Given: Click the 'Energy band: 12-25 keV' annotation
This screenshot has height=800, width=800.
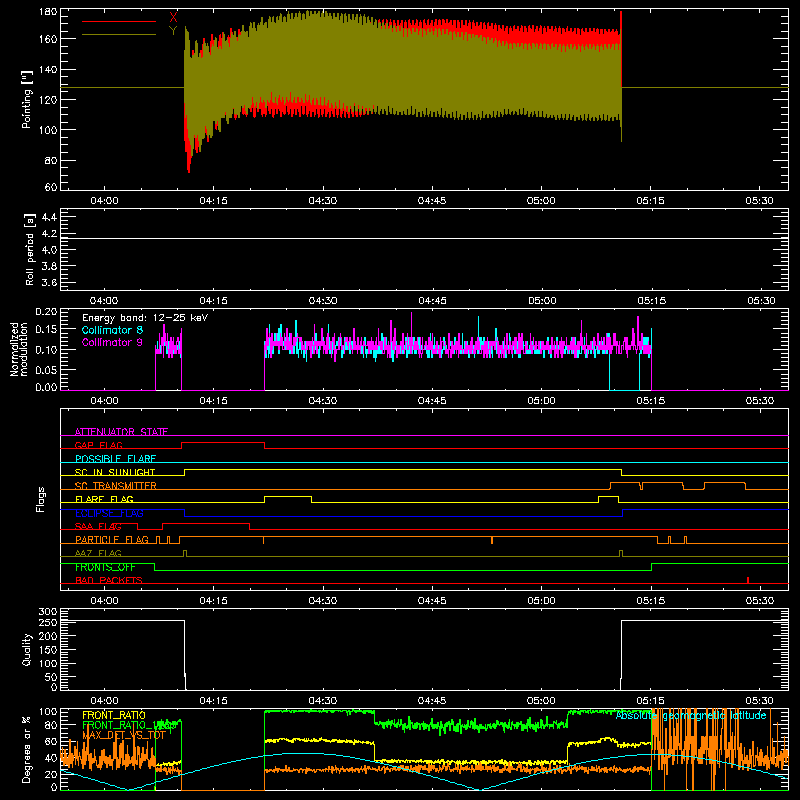Looking at the screenshot, I should pos(145,318).
